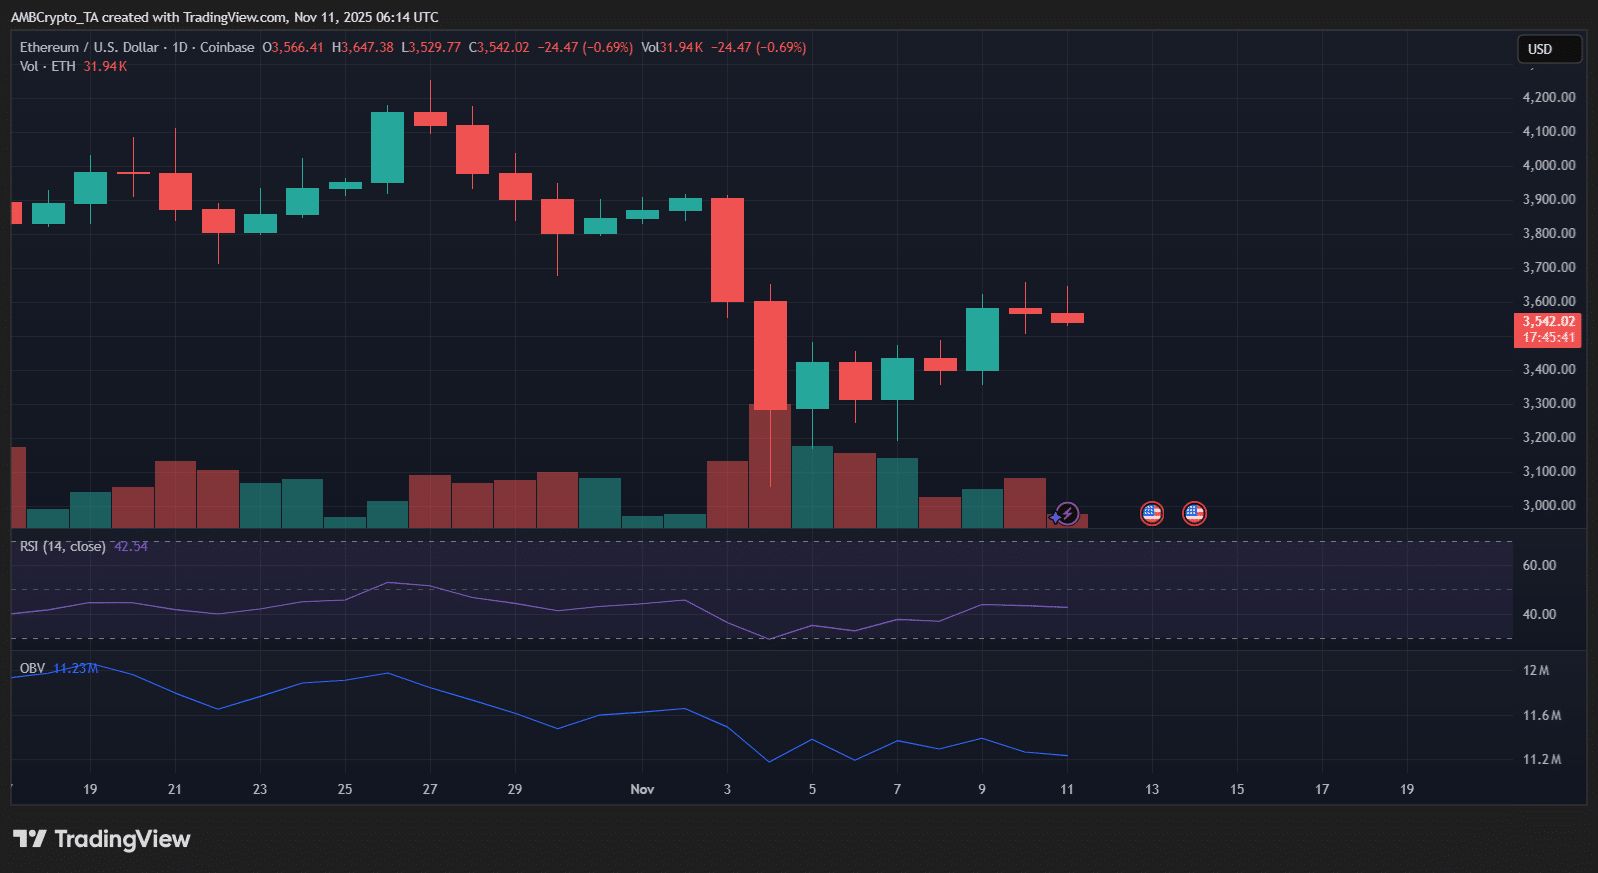Click the Nov month label on time axis
1598x873 pixels.
click(642, 789)
